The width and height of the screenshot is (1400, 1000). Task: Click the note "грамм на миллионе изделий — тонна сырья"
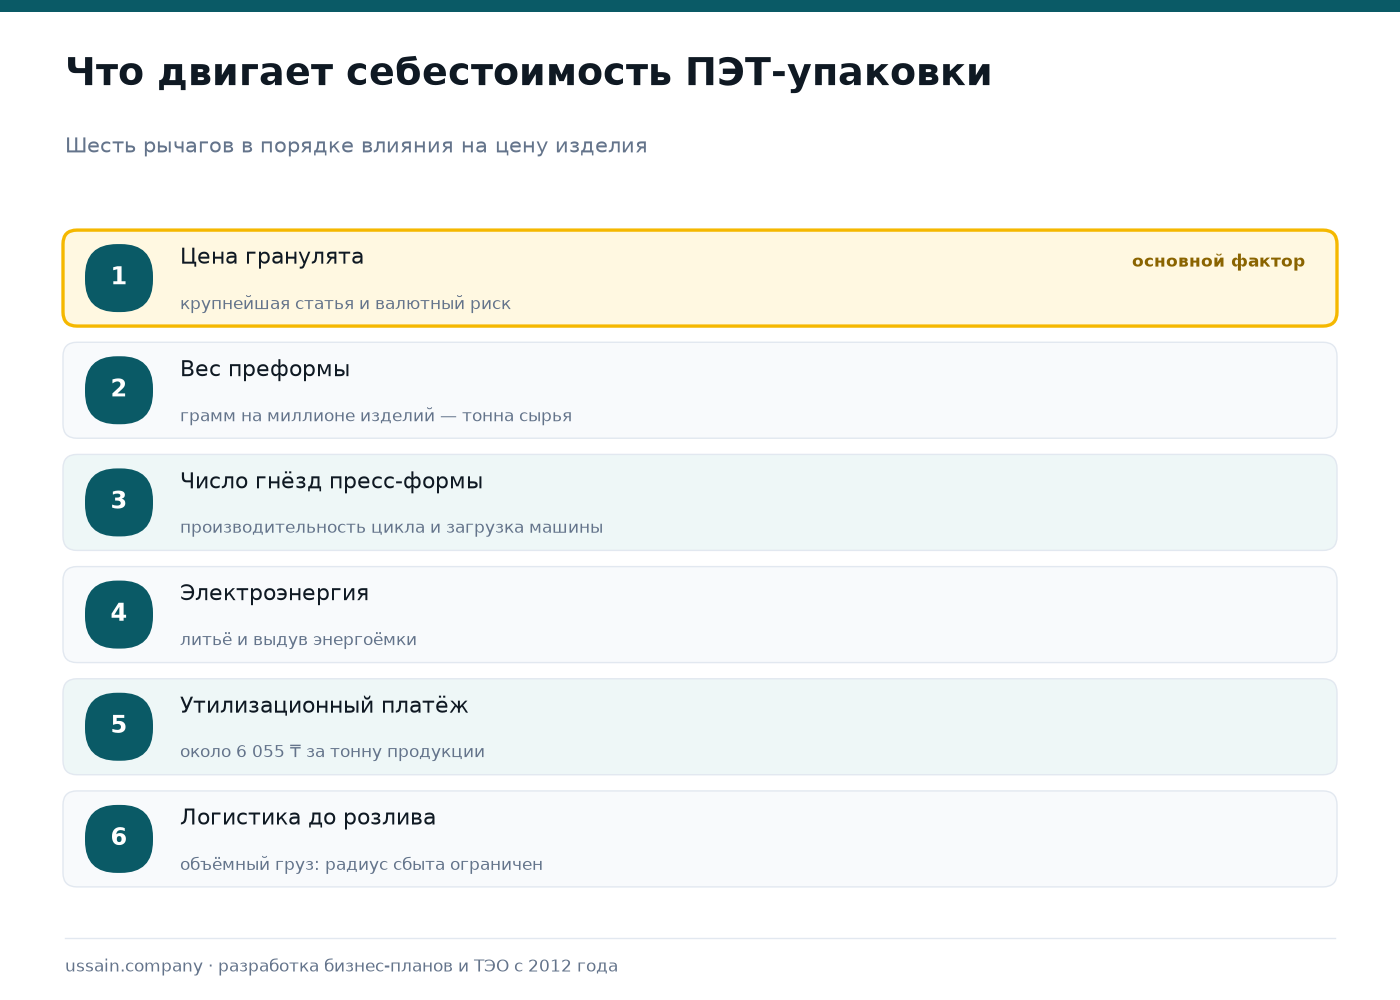pos(376,416)
